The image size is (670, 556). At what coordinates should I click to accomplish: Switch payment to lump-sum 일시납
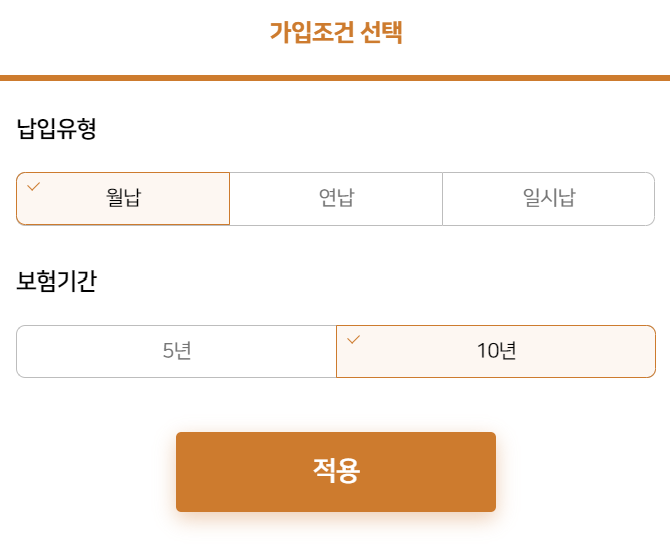tap(549, 199)
